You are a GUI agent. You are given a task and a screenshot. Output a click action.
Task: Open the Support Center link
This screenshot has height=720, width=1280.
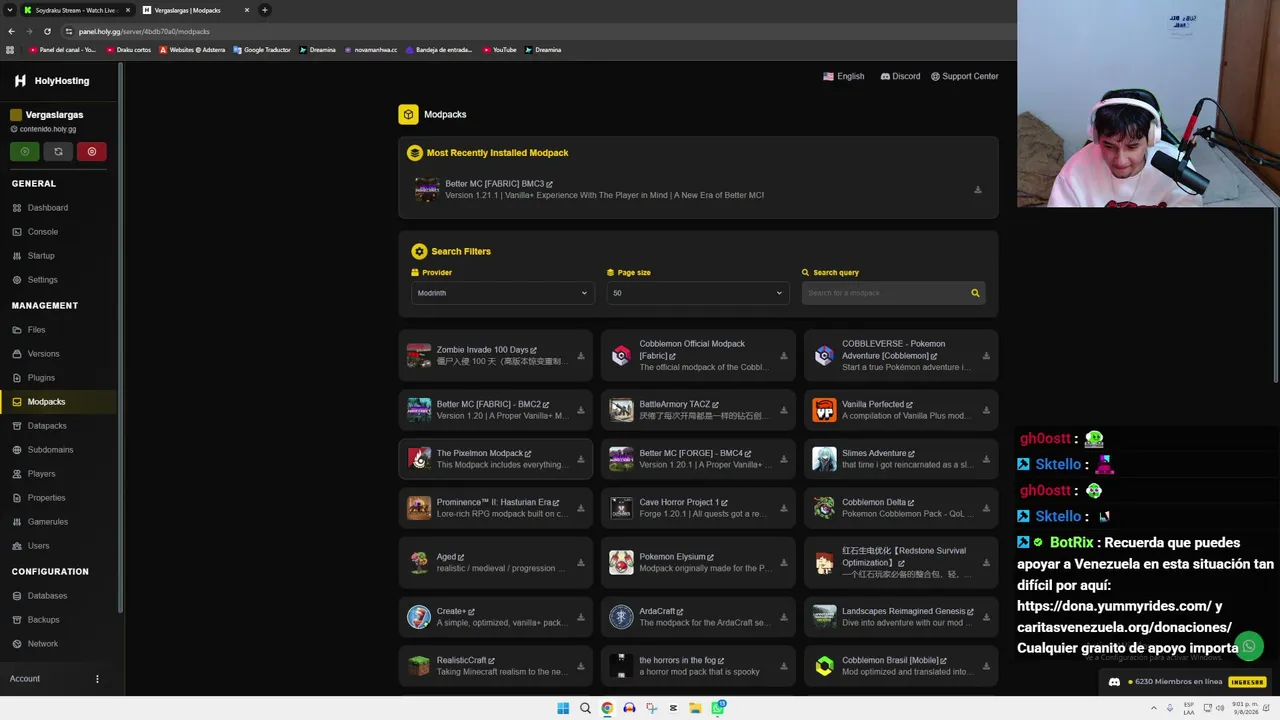(964, 76)
